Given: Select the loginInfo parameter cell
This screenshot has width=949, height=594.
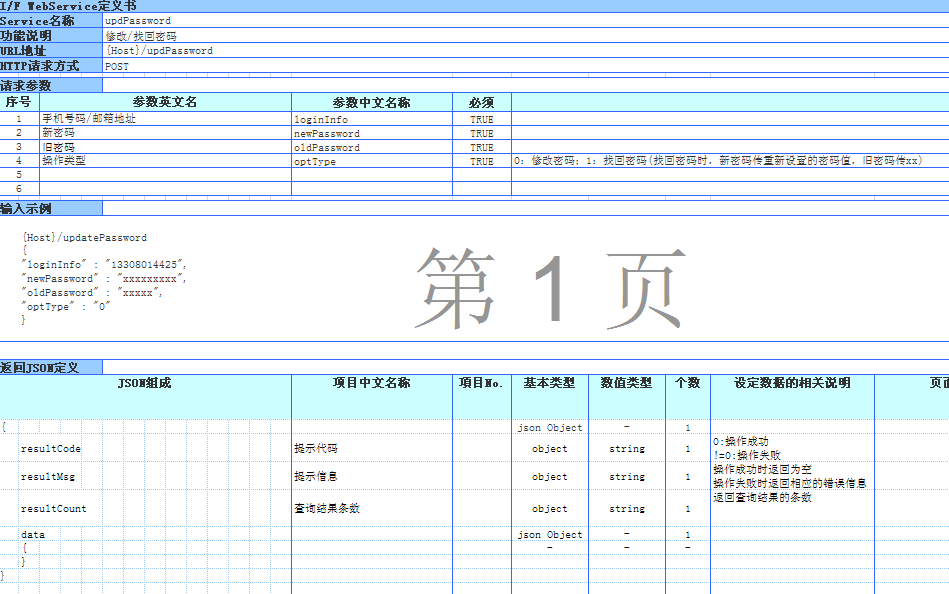Looking at the screenshot, I should (x=372, y=119).
